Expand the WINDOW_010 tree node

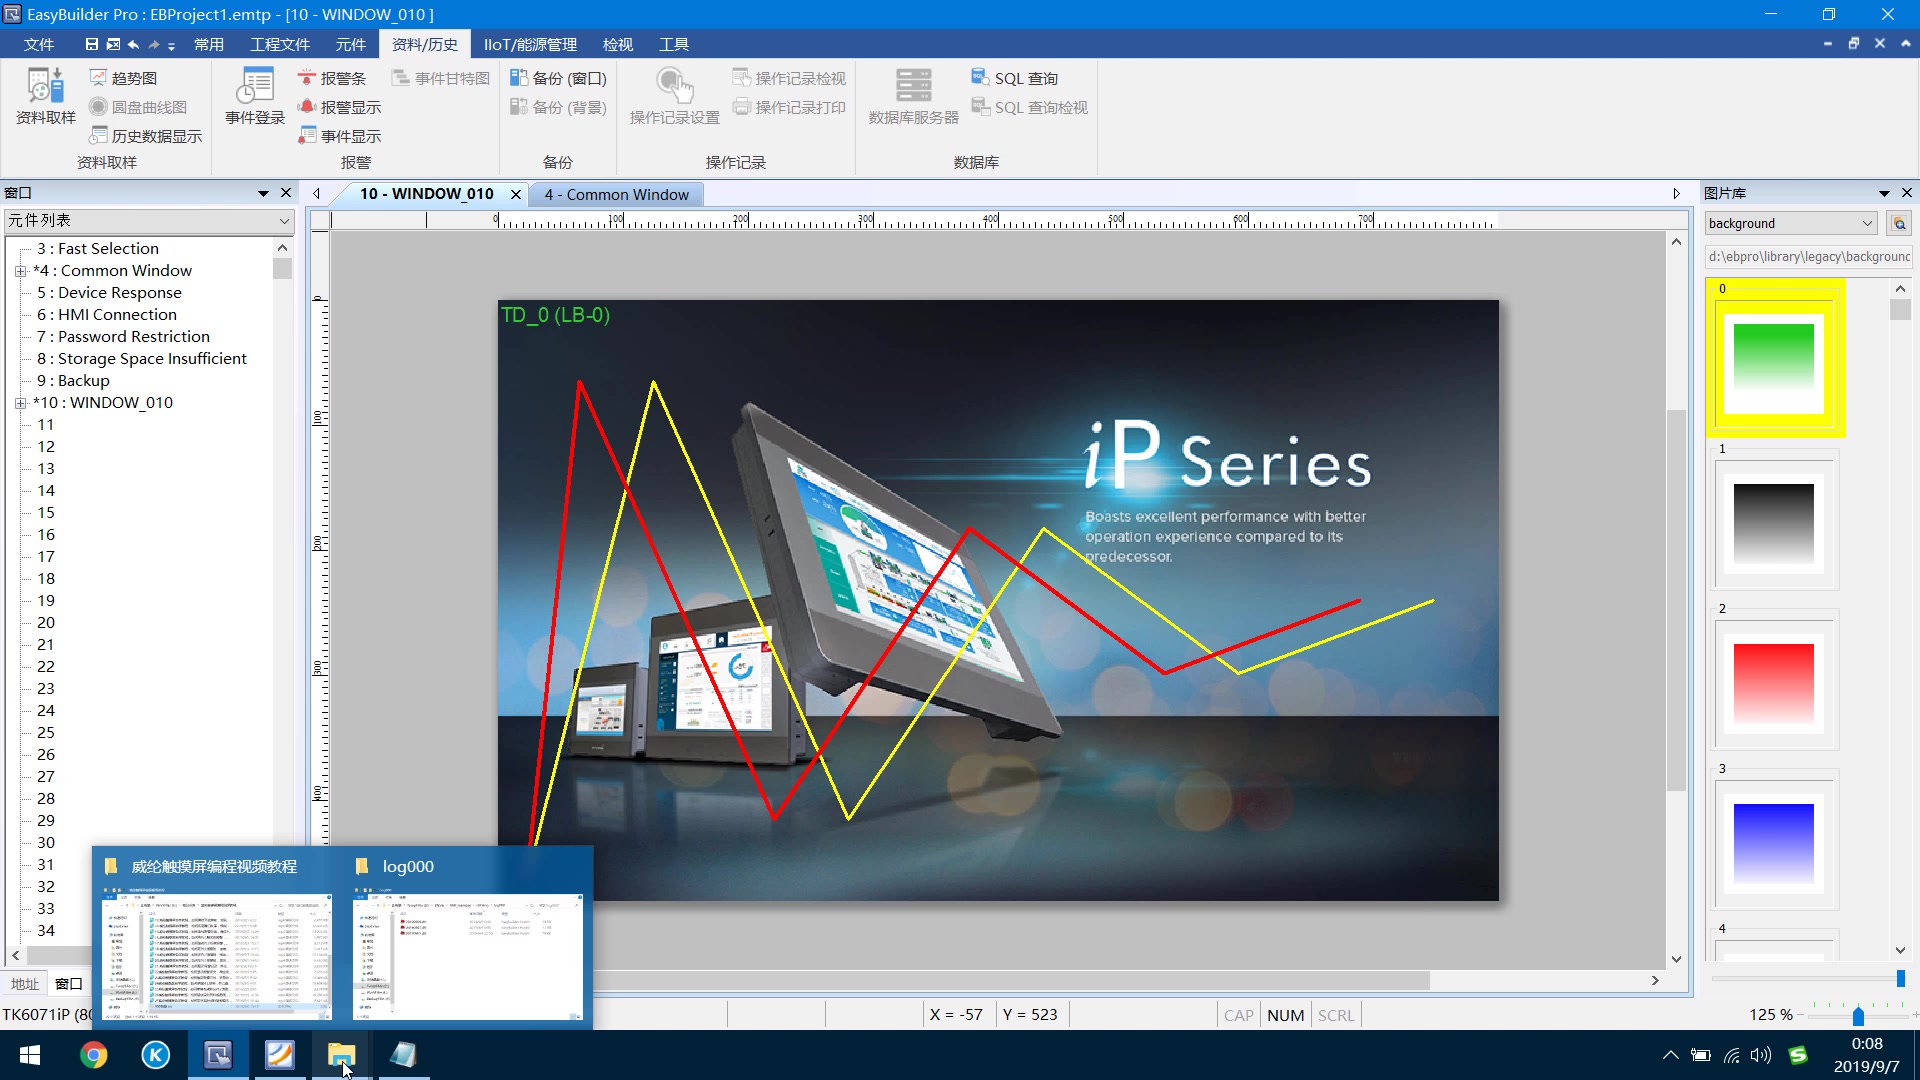[20, 403]
